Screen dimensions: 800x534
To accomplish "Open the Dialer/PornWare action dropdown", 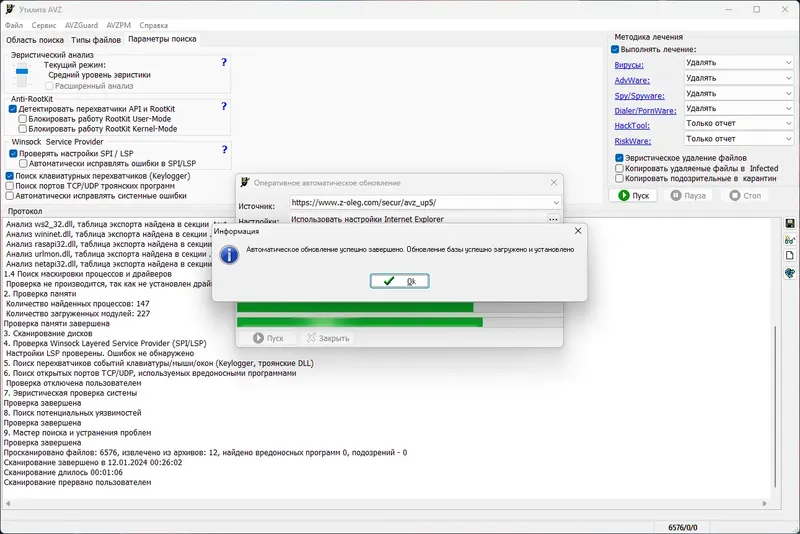I will click(x=738, y=108).
